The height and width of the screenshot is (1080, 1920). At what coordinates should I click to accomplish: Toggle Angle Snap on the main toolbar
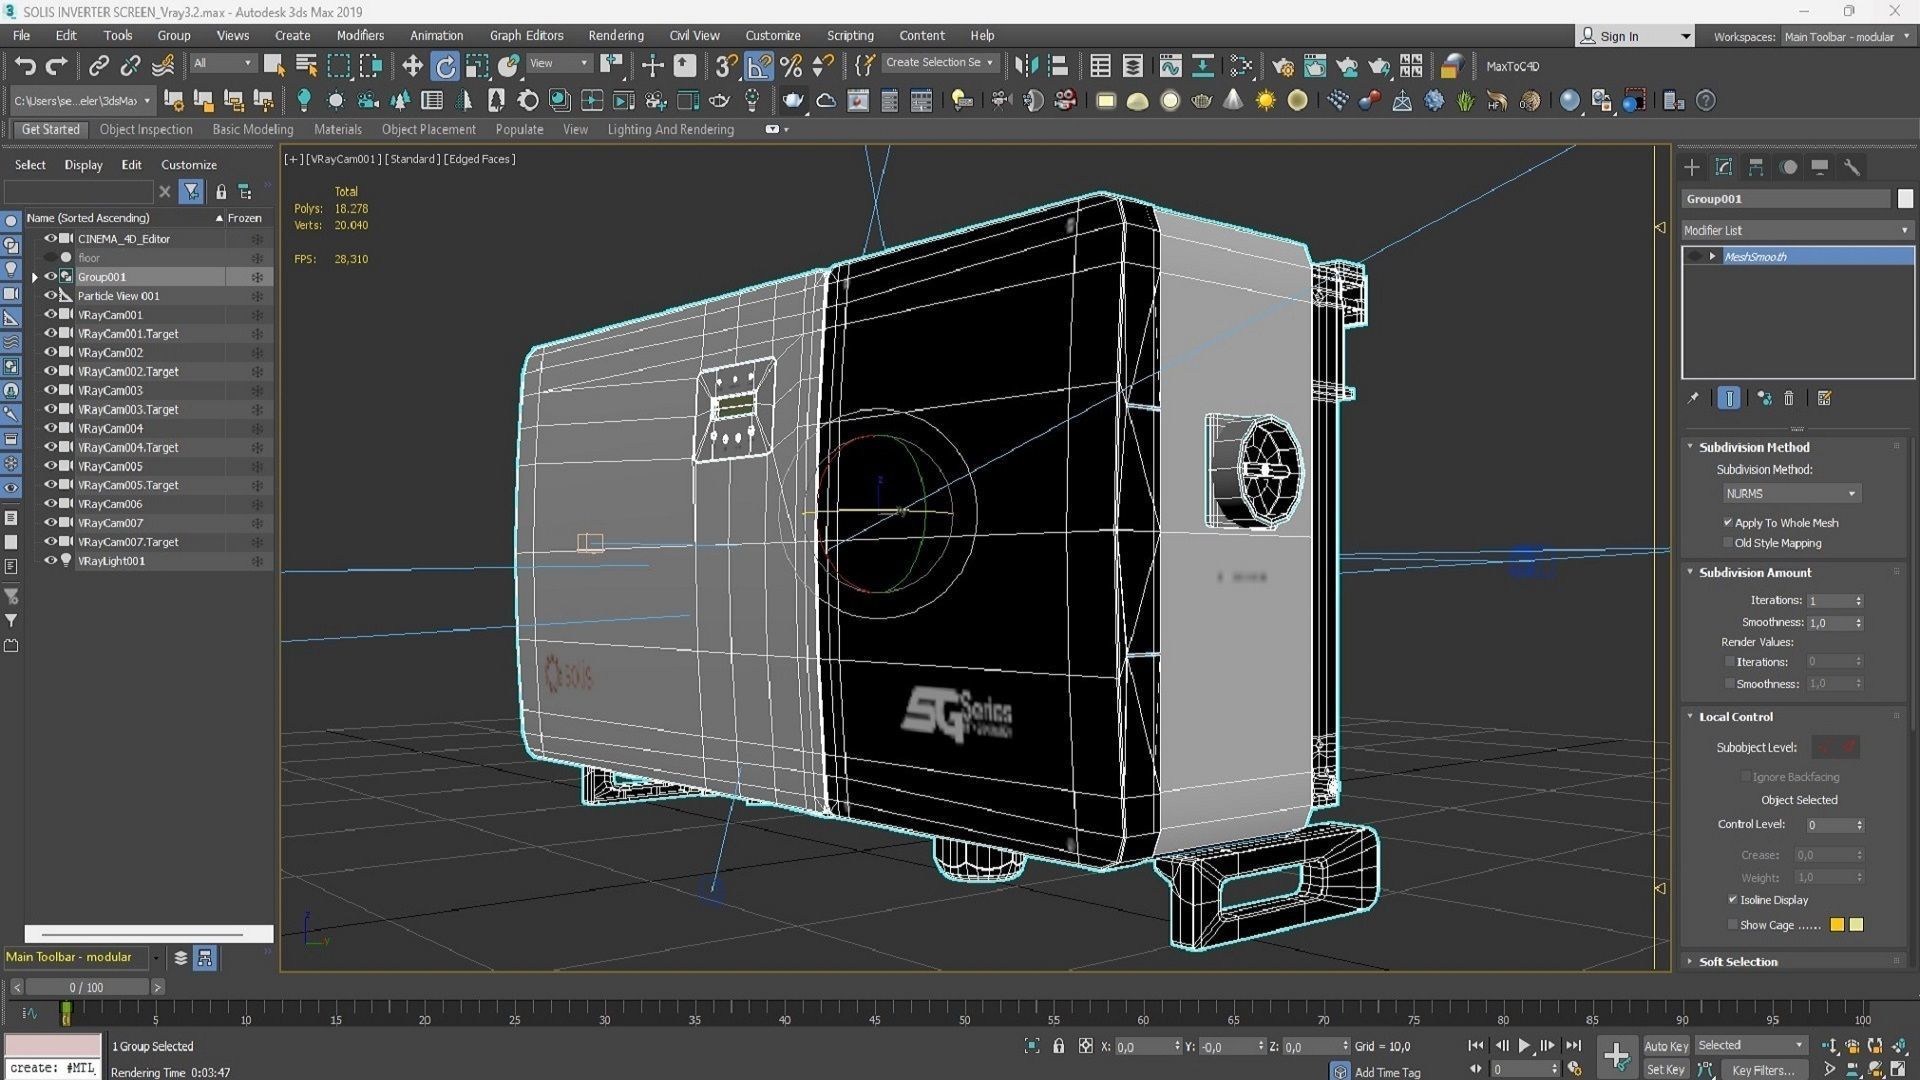759,66
